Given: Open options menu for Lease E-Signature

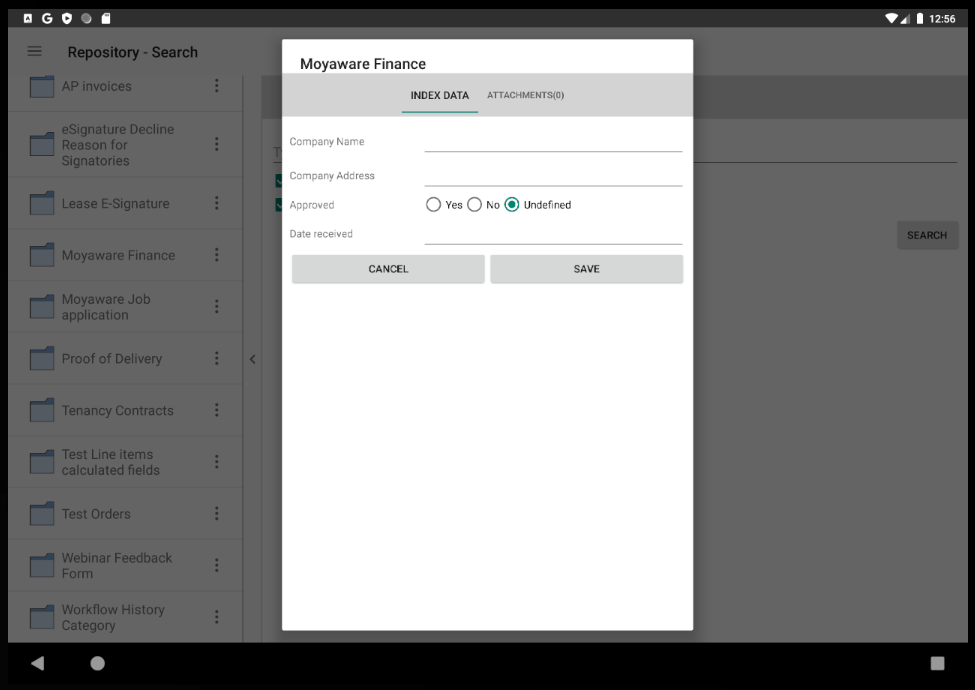Looking at the screenshot, I should 216,203.
